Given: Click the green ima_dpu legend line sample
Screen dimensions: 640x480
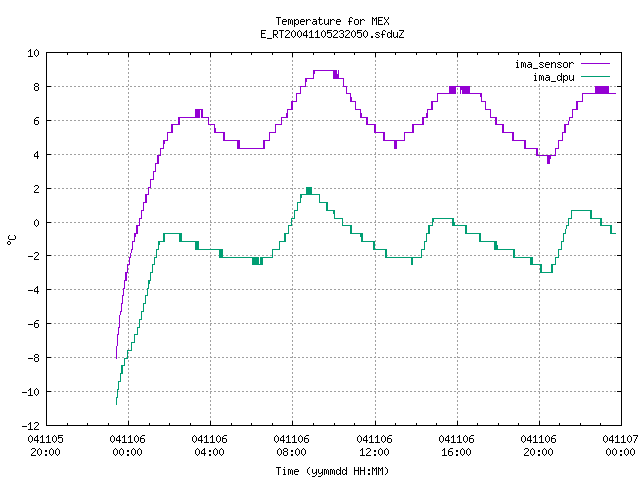Looking at the screenshot, I should pos(596,76).
